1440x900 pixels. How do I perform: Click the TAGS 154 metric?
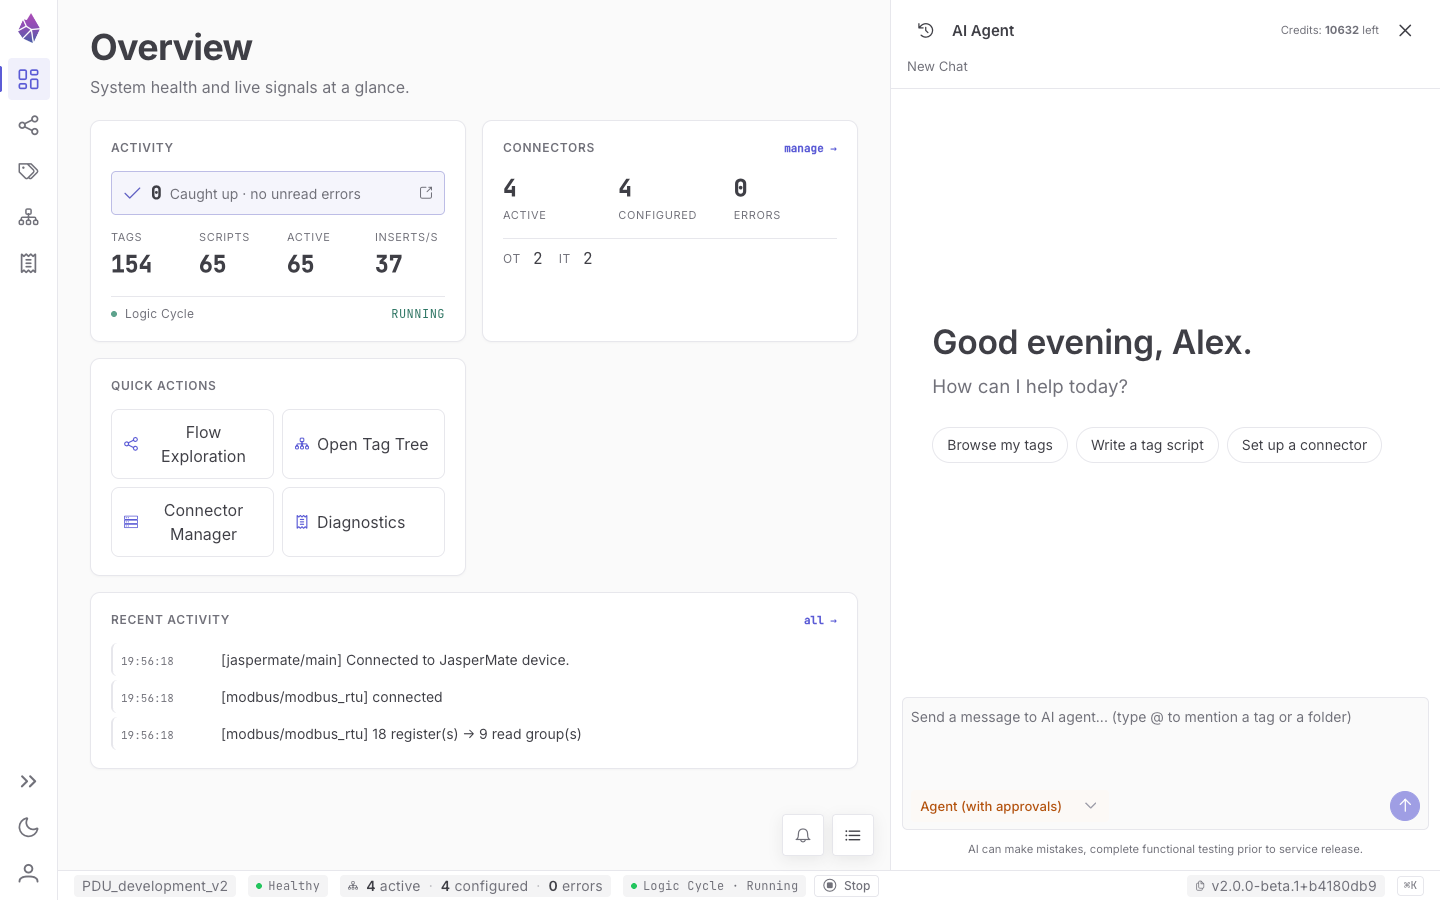132,253
